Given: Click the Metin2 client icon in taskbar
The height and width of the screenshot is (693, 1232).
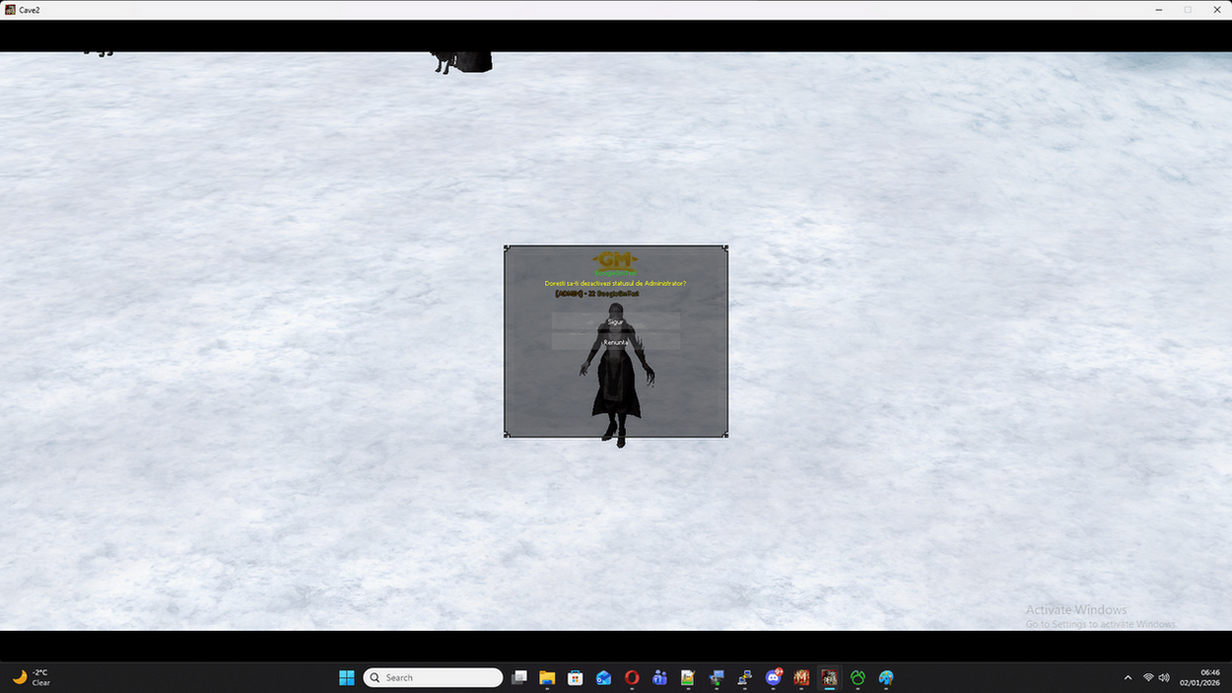Looking at the screenshot, I should pyautogui.click(x=800, y=677).
